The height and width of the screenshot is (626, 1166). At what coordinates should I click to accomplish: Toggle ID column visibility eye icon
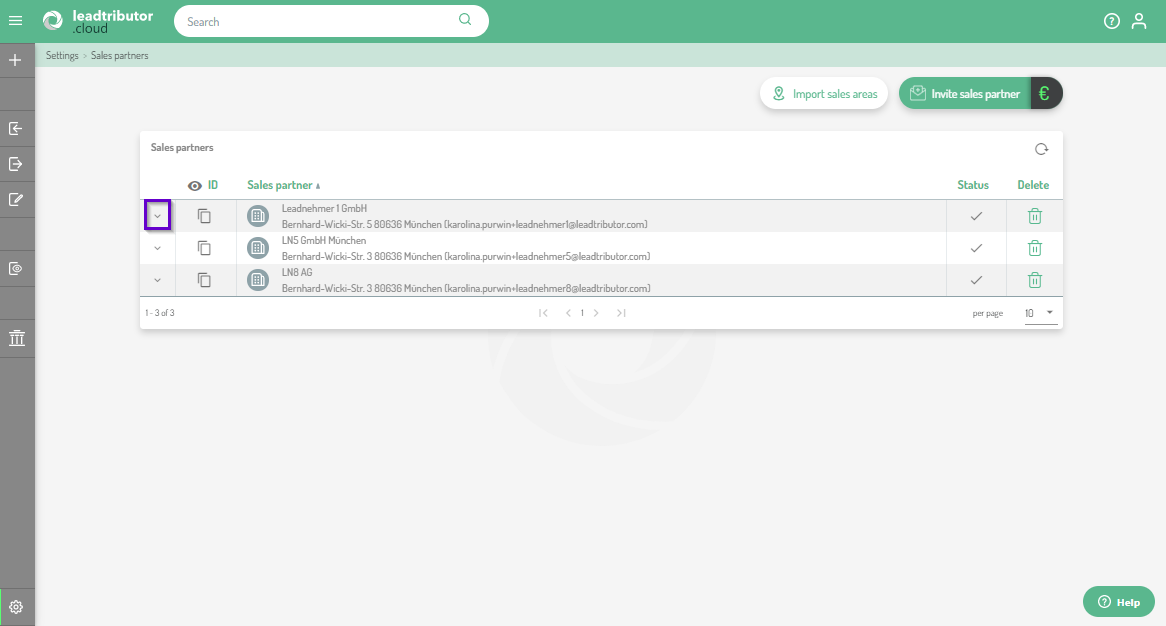(195, 185)
